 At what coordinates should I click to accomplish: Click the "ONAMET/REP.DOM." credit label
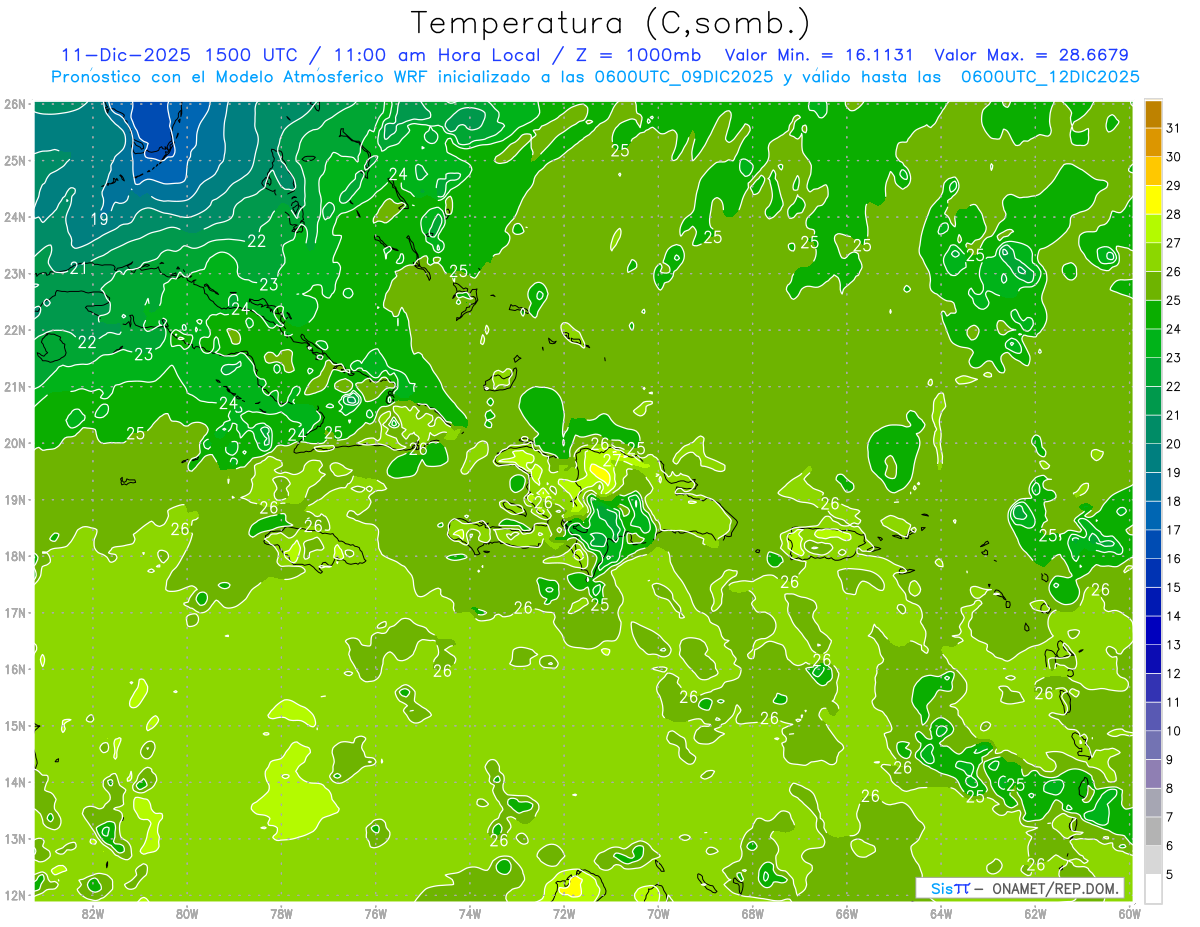click(1056, 888)
